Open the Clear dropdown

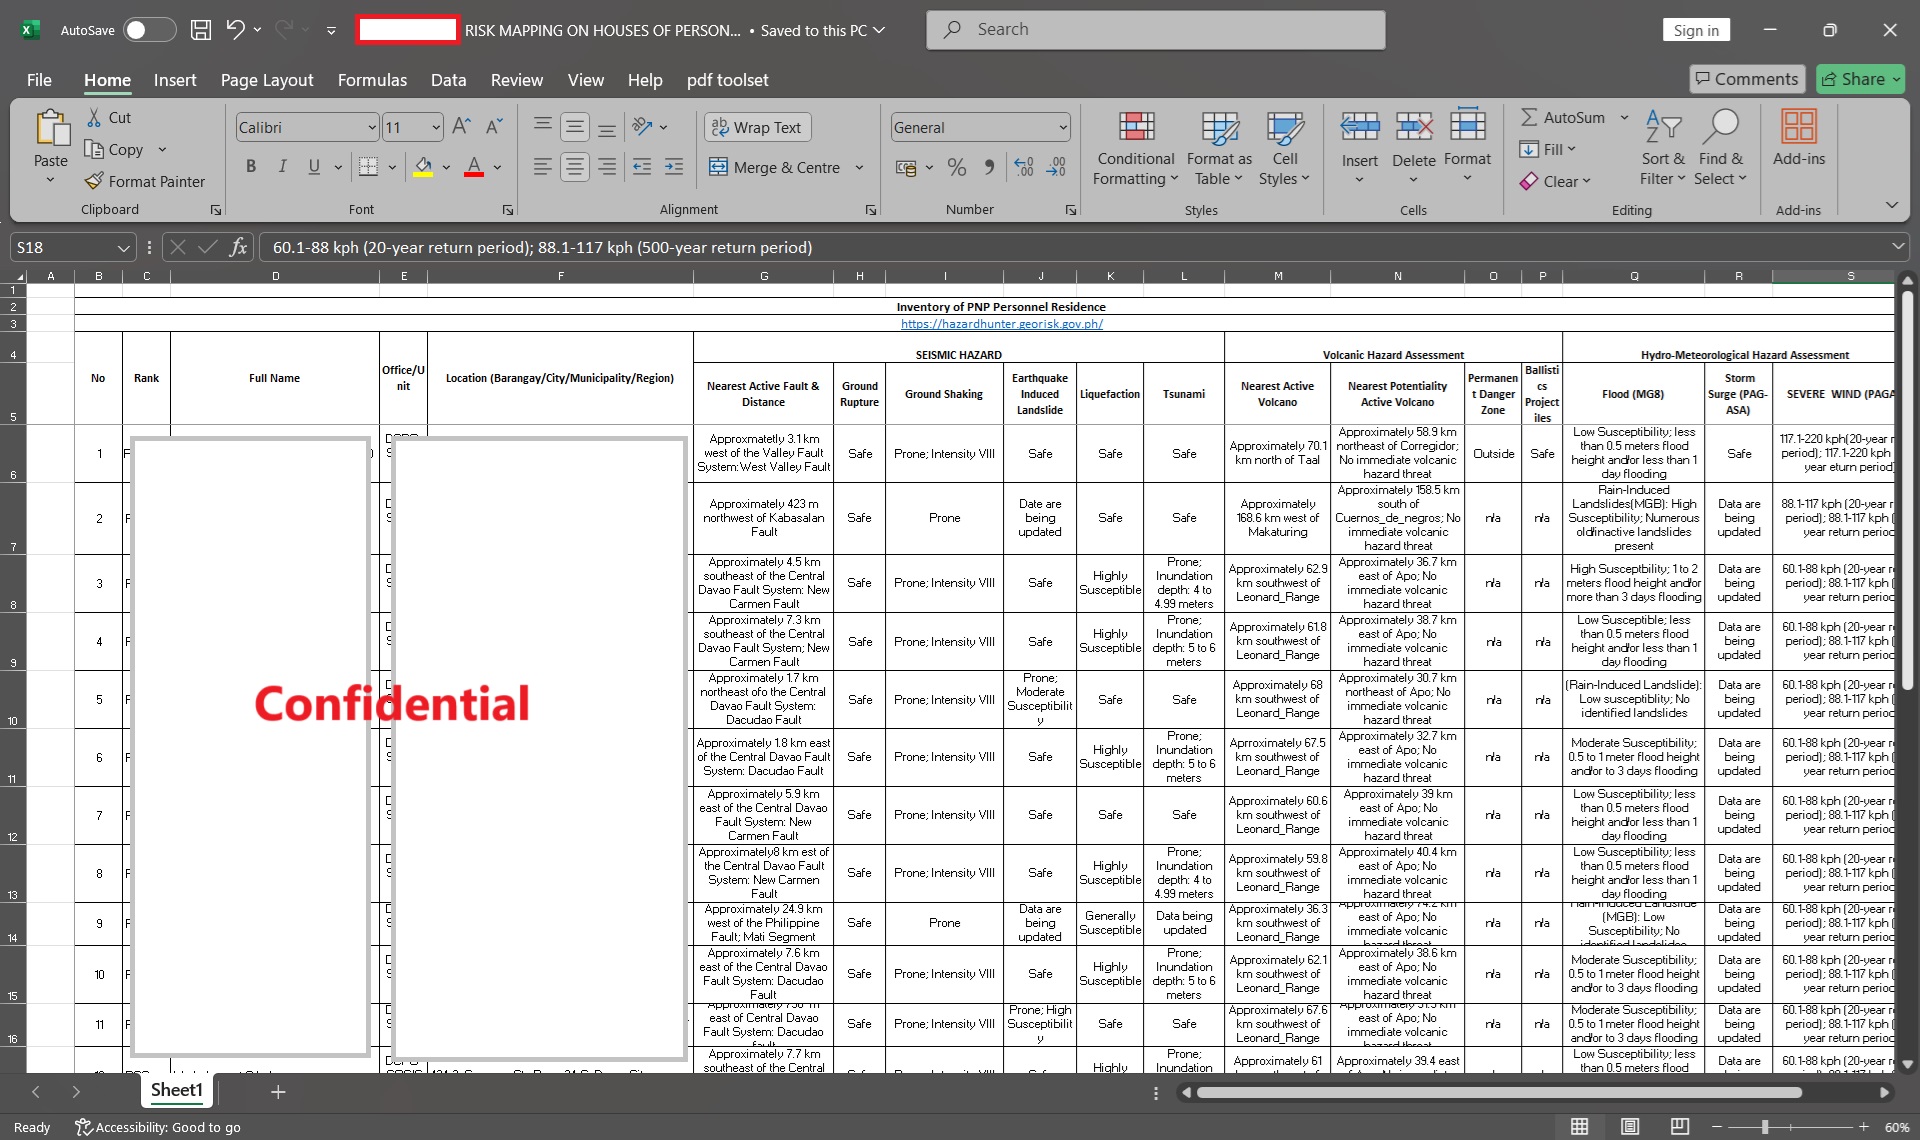pyautogui.click(x=1555, y=181)
